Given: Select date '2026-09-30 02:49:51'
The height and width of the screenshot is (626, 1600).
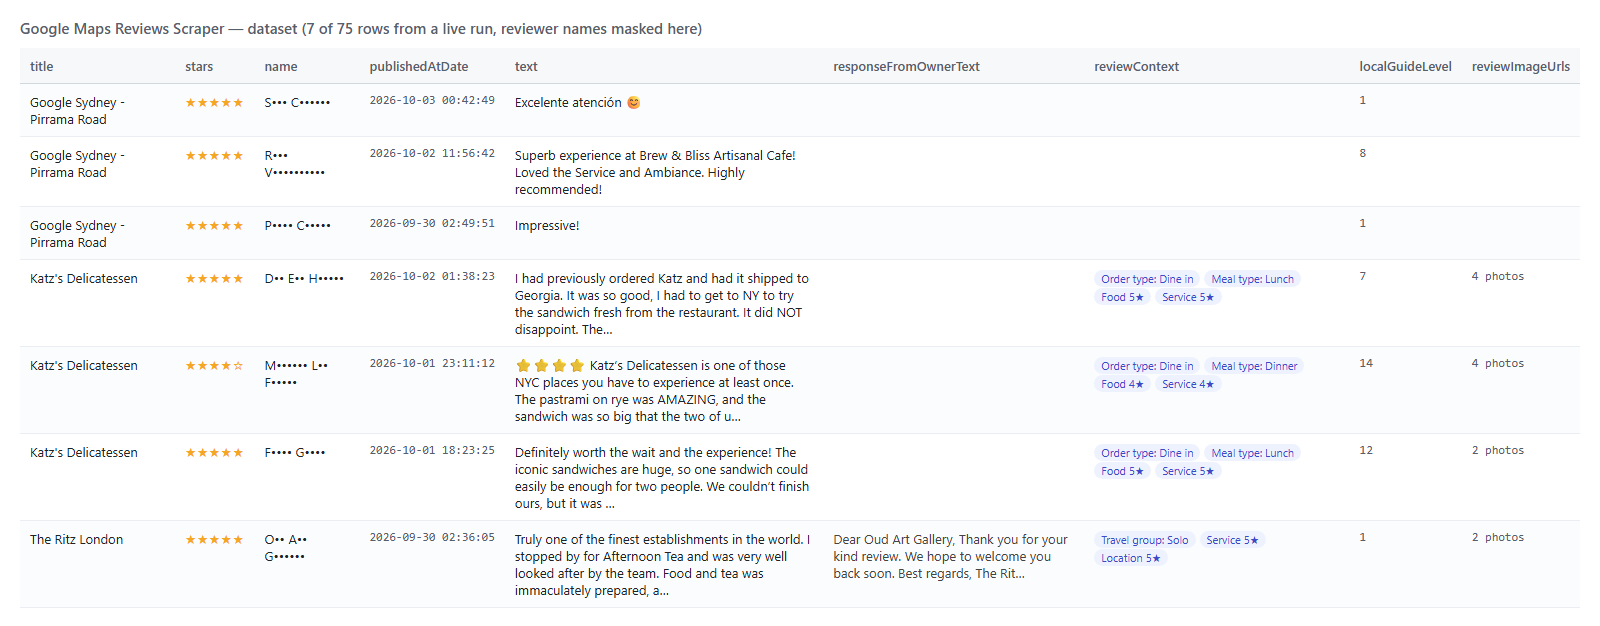Looking at the screenshot, I should point(432,223).
